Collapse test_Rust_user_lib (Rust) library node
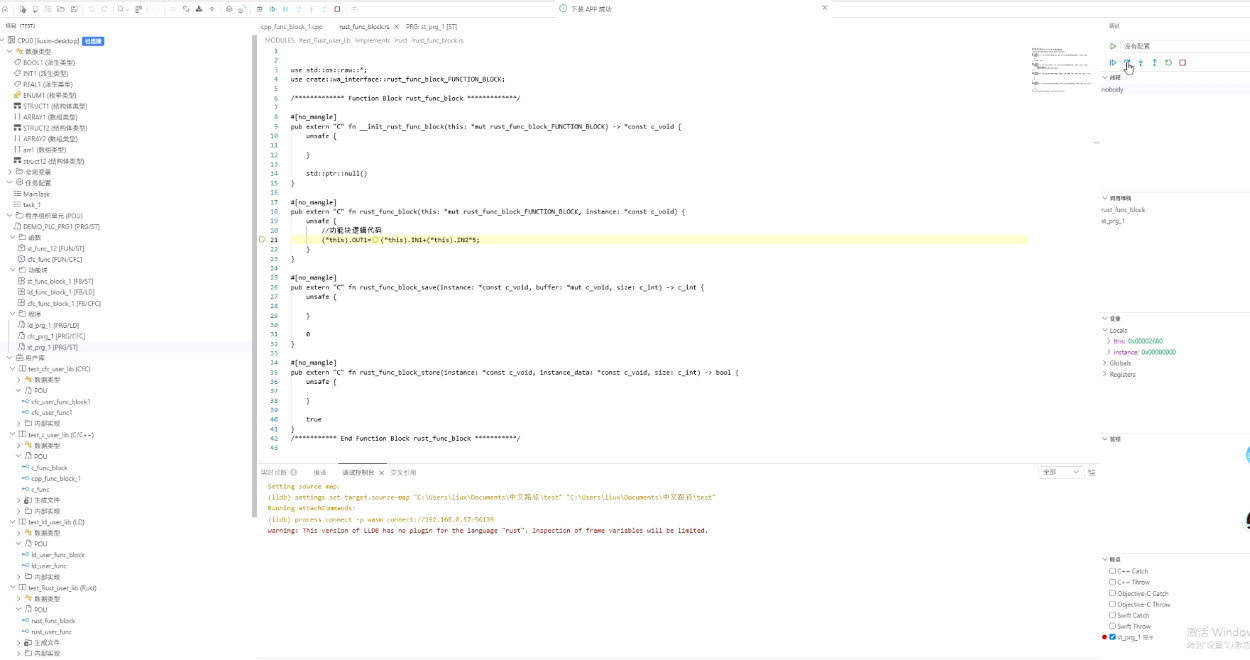This screenshot has width=1250, height=660. point(11,588)
